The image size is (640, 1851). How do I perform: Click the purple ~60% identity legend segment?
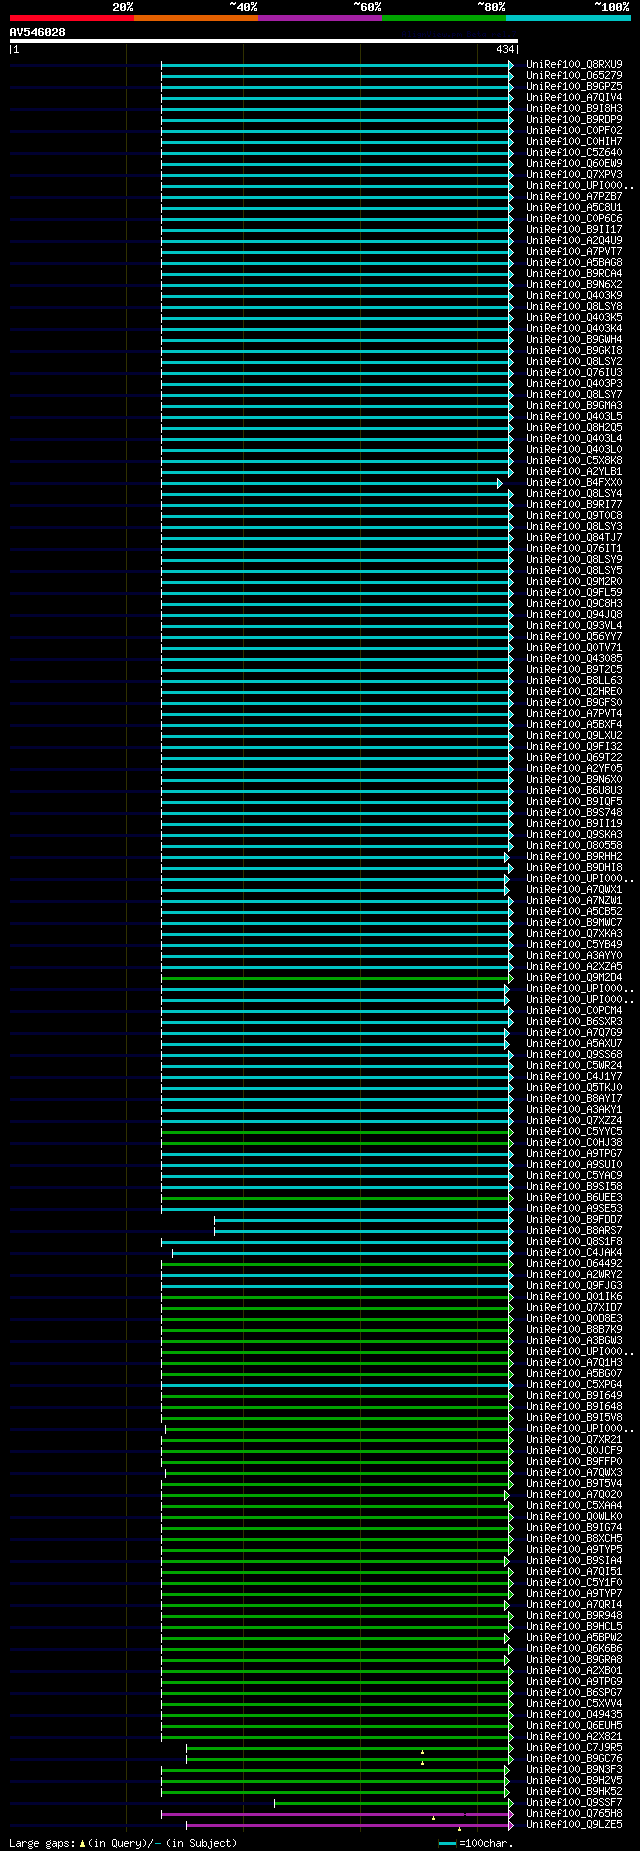(319, 18)
